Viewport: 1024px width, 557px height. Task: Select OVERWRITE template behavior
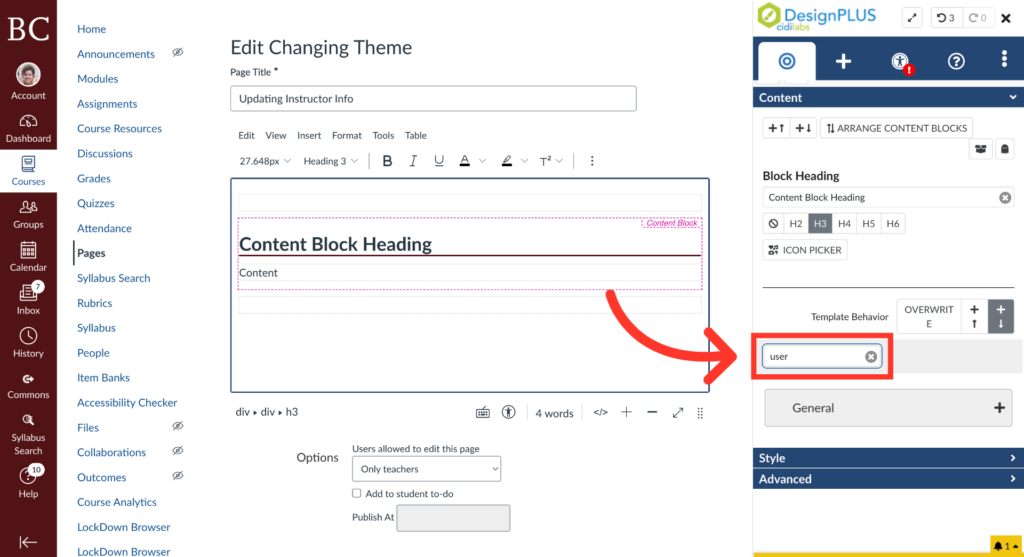click(929, 317)
